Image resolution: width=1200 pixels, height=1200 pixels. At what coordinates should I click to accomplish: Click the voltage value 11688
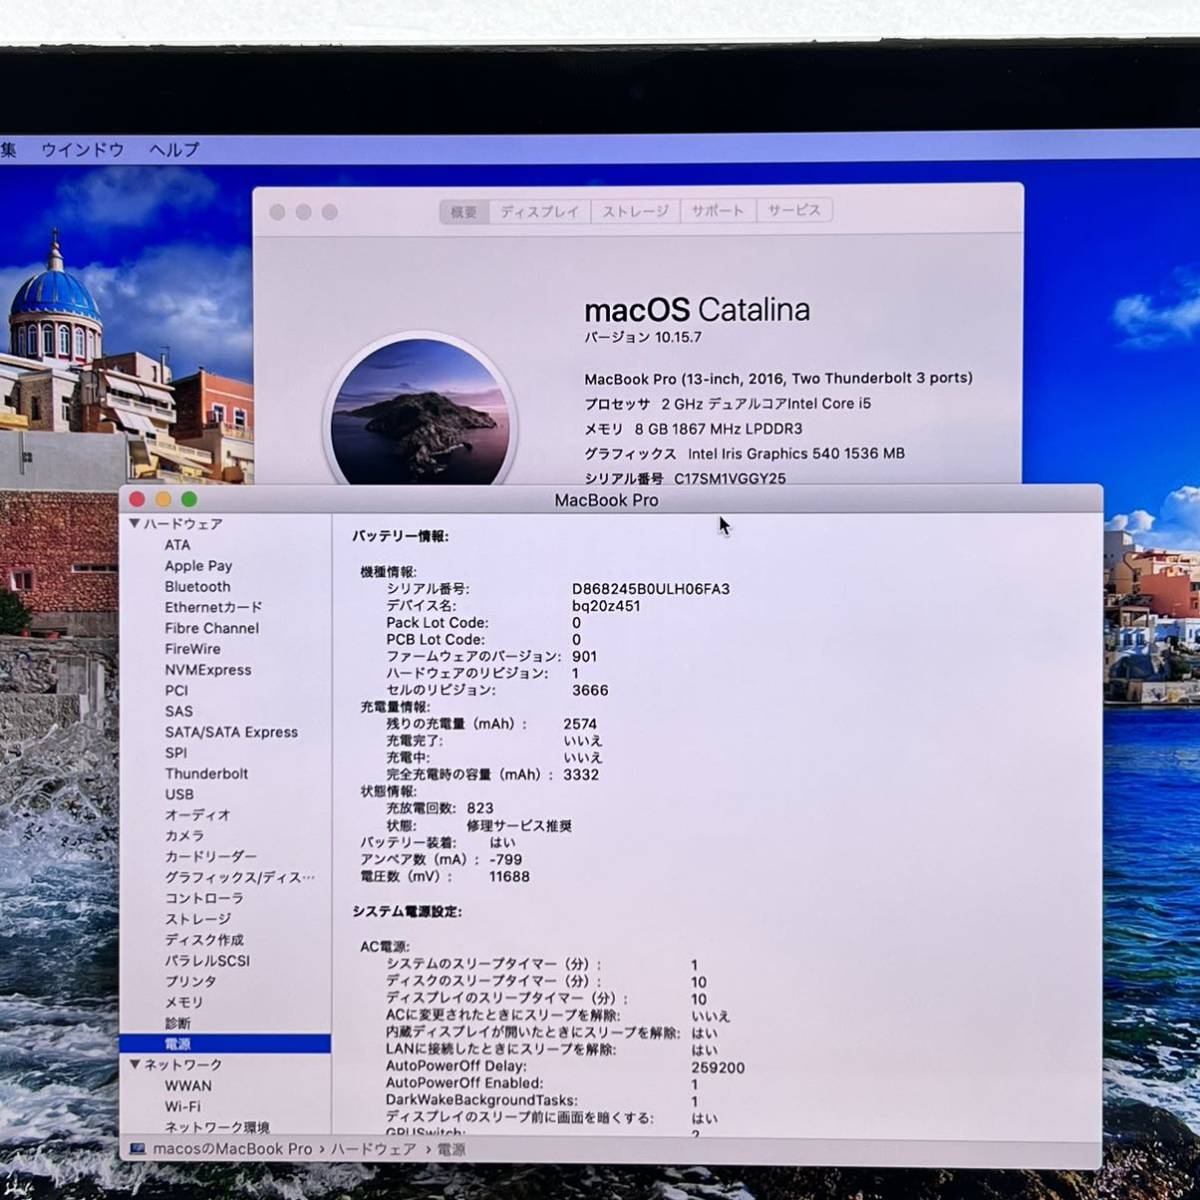tap(509, 877)
